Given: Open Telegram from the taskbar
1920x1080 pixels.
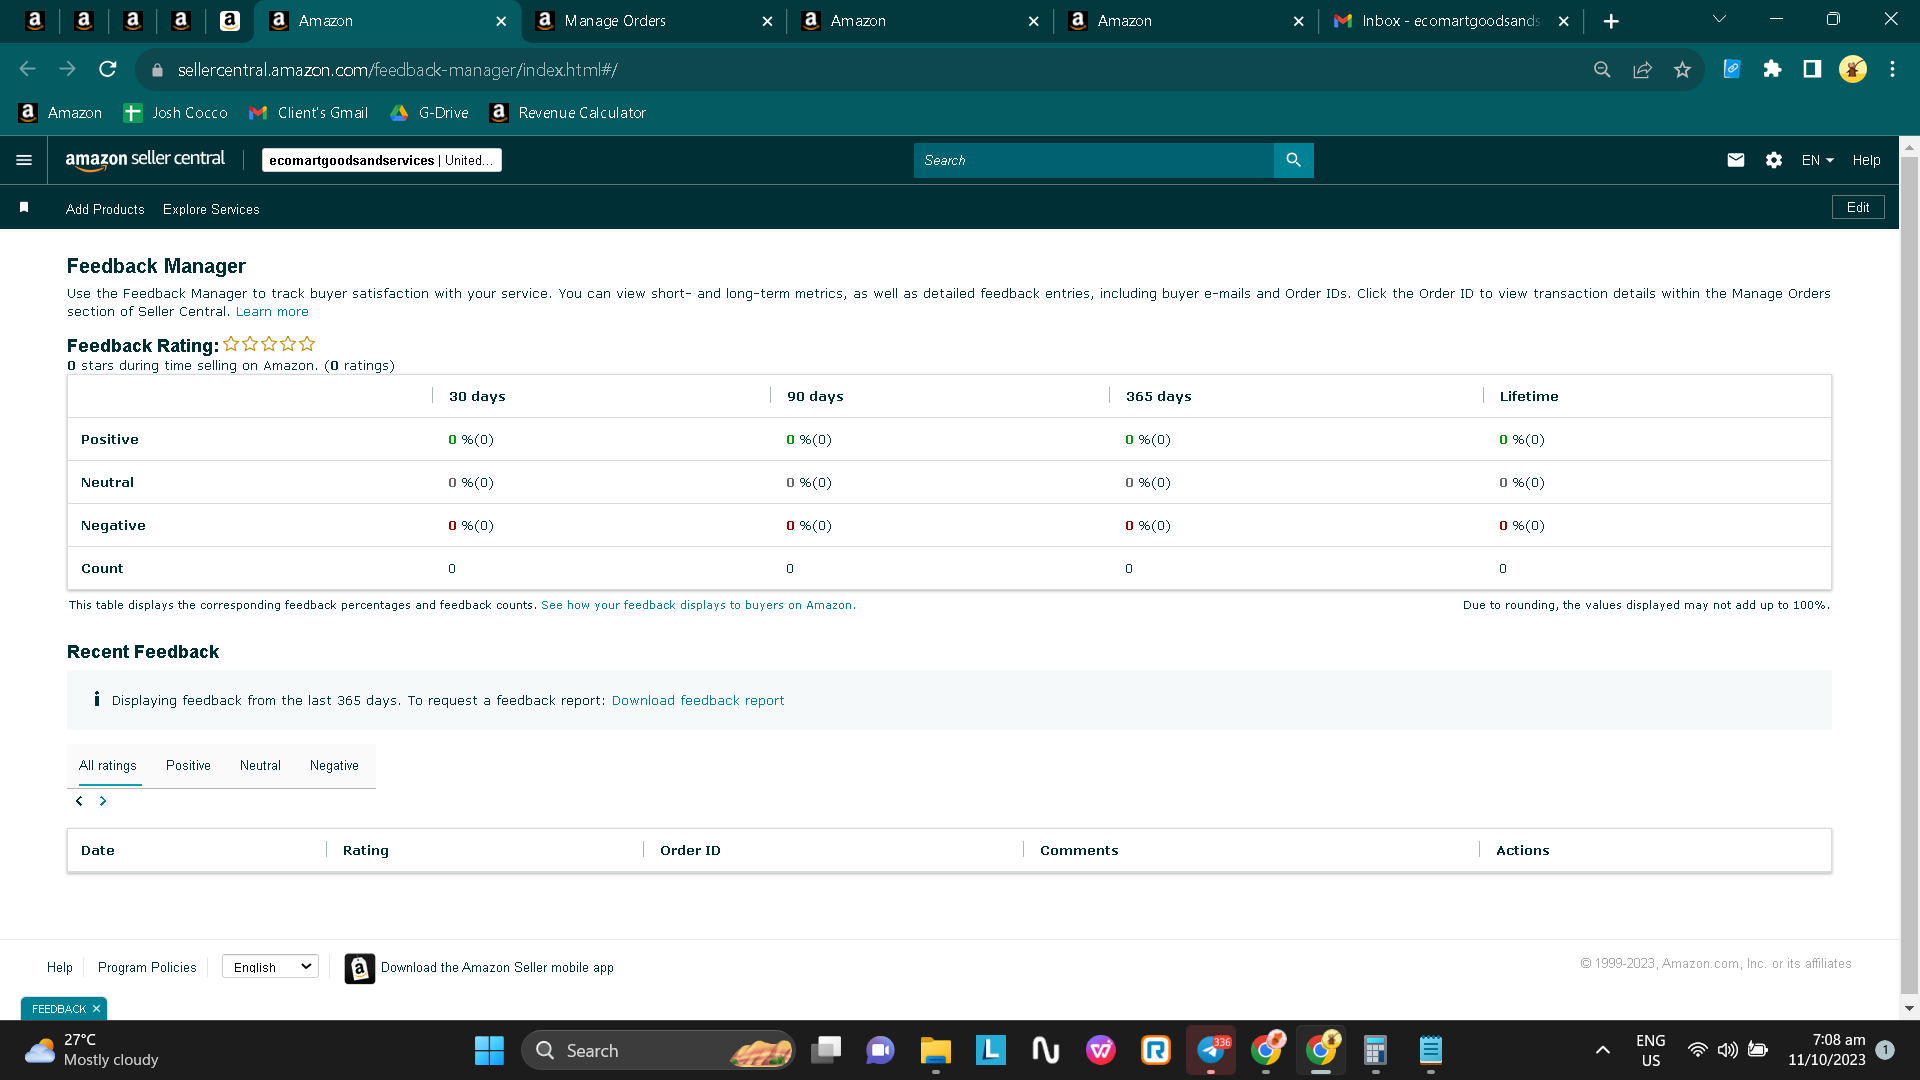Looking at the screenshot, I should (1211, 1050).
